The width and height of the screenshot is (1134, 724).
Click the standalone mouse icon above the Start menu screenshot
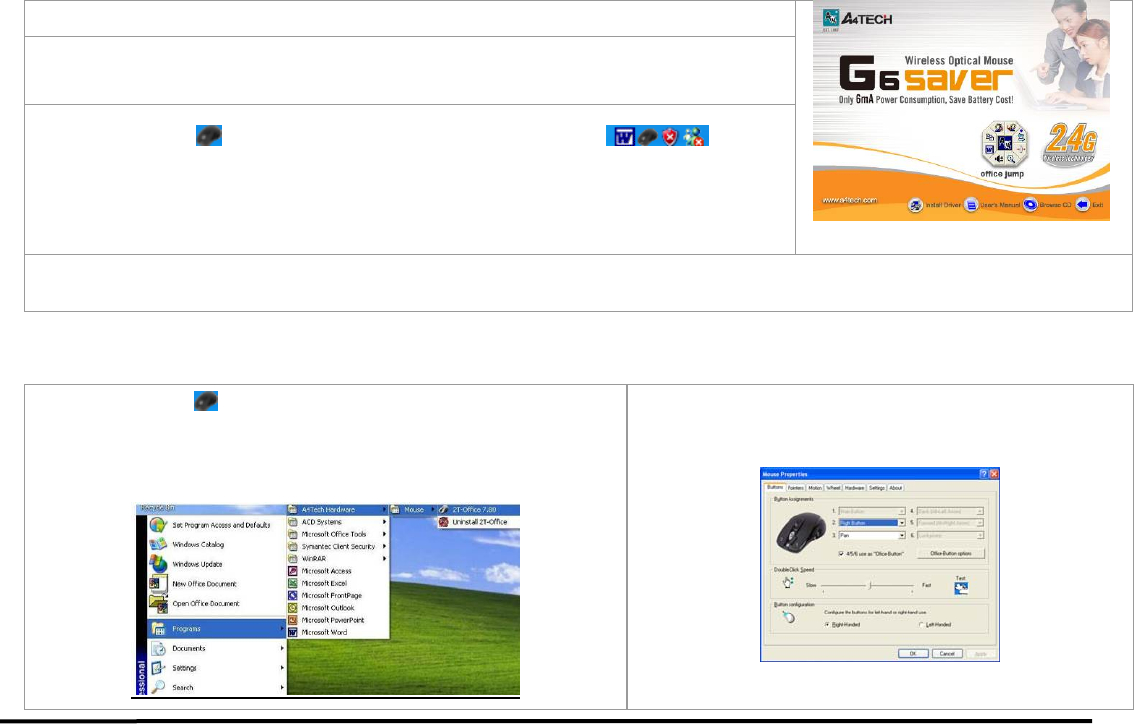[x=206, y=401]
